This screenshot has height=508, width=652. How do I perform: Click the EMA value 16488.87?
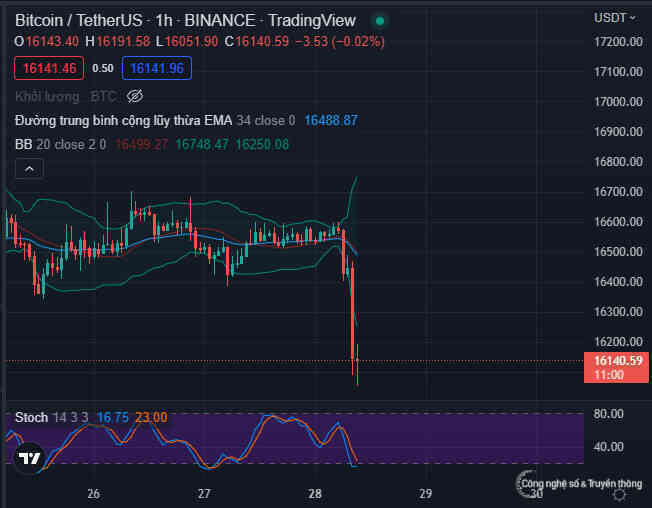(x=331, y=121)
